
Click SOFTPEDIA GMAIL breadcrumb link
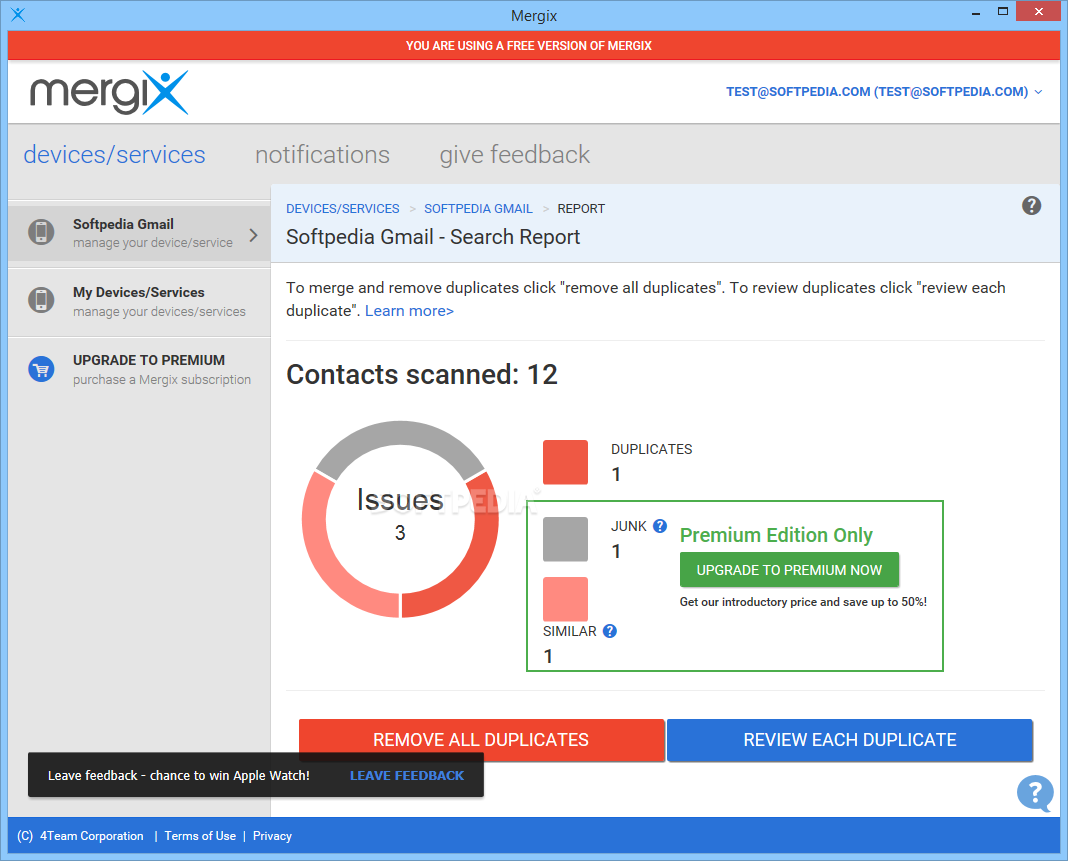tap(478, 208)
